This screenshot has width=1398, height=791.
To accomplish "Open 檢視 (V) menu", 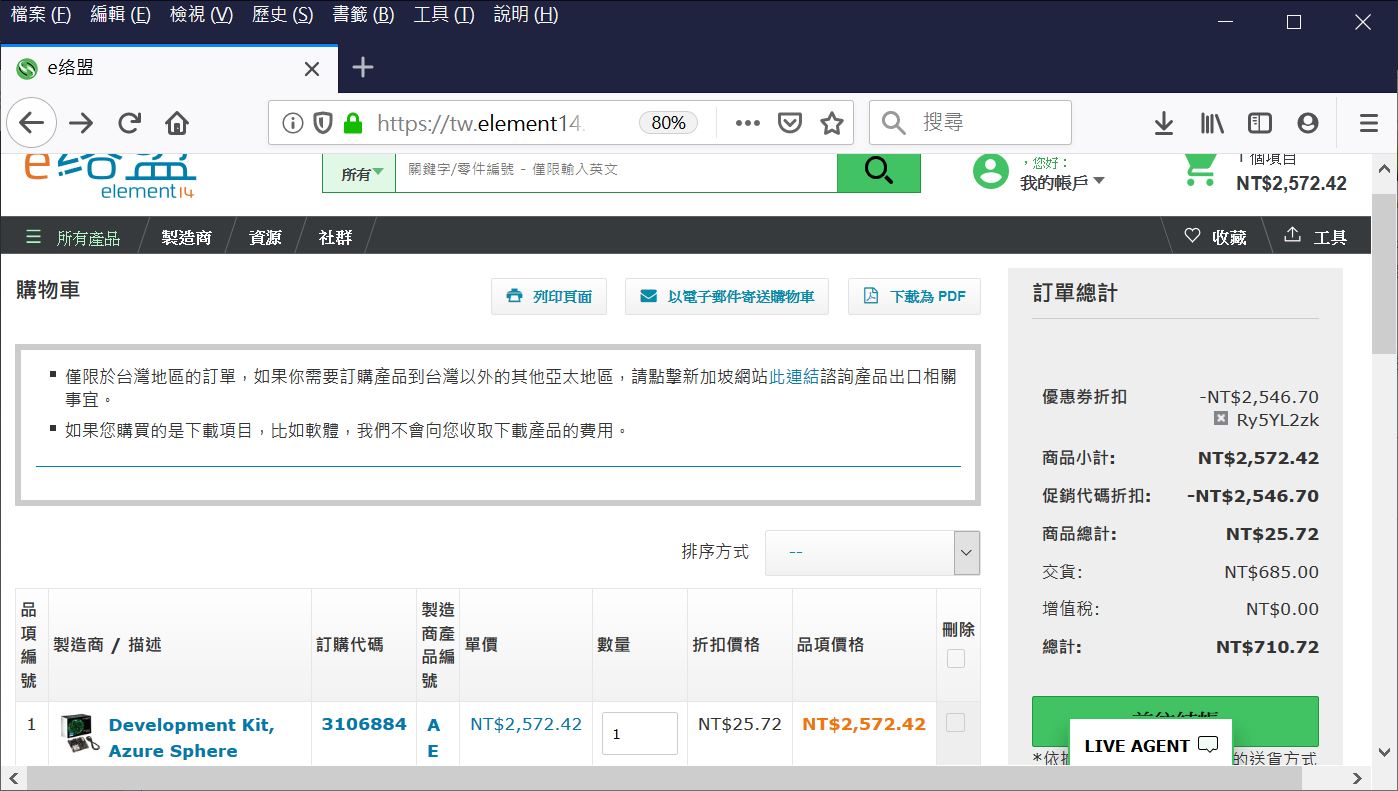I will 201,15.
